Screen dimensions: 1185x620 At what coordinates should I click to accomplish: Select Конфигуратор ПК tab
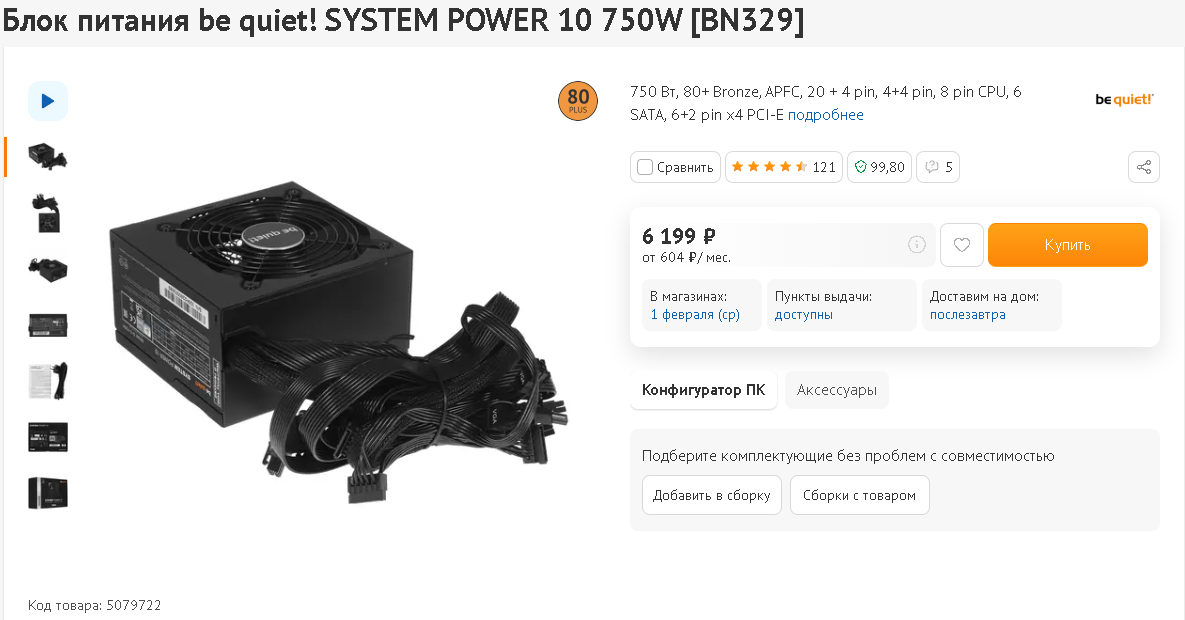[x=704, y=390]
